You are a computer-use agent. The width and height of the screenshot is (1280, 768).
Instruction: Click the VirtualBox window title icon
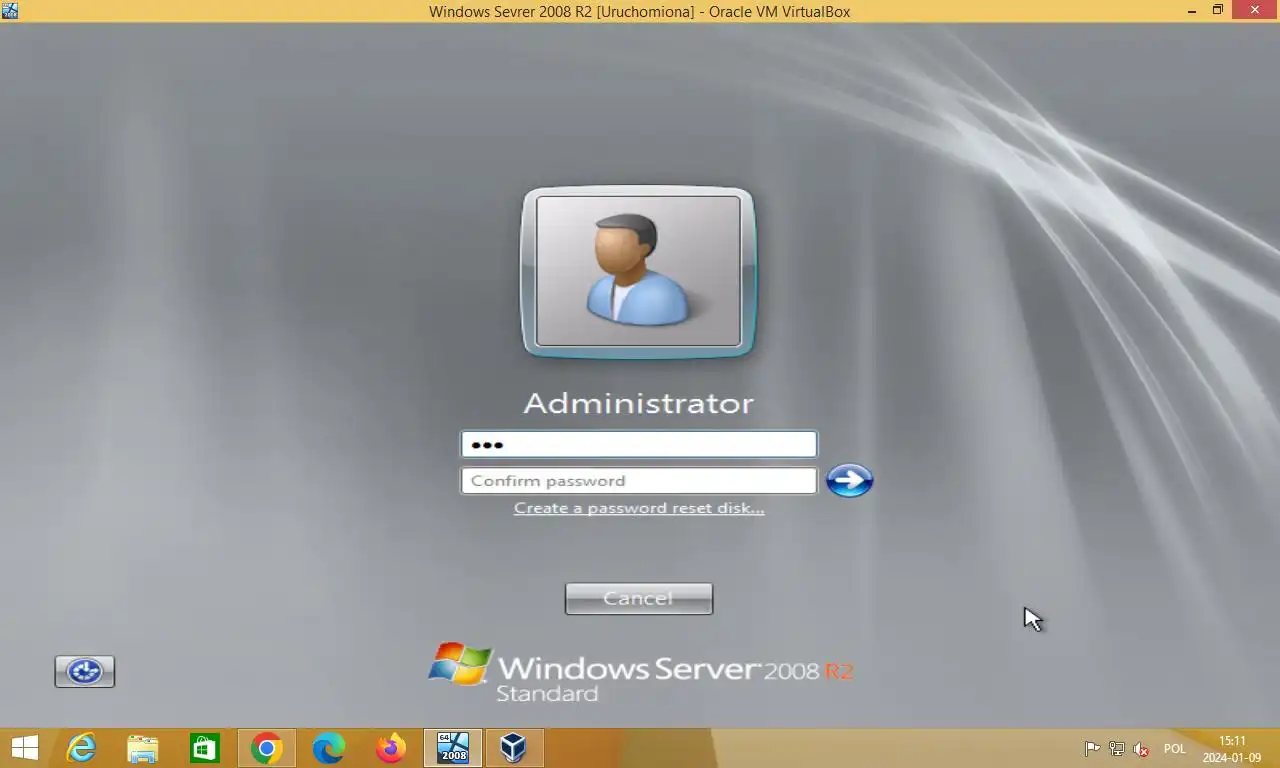(10, 11)
